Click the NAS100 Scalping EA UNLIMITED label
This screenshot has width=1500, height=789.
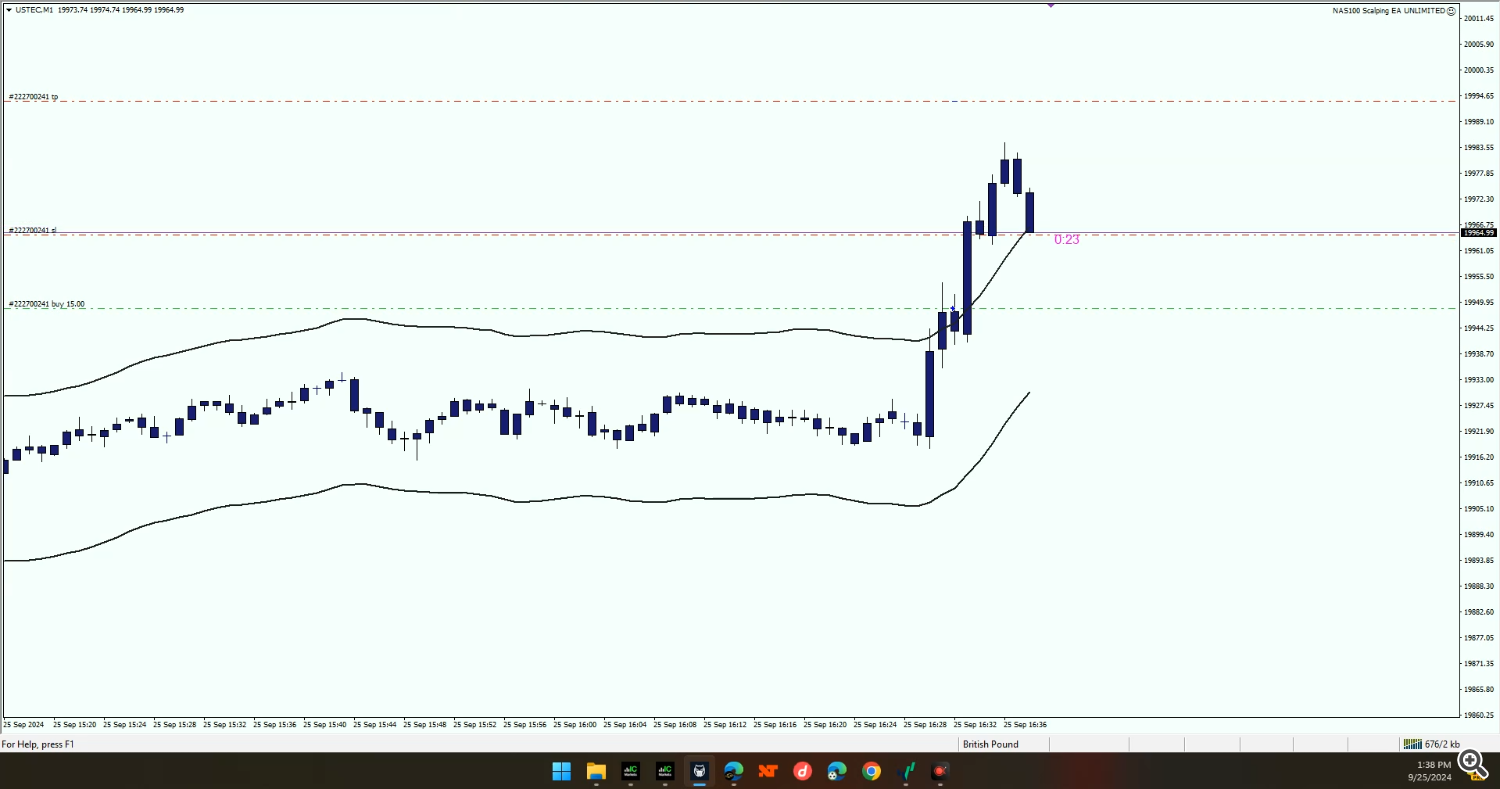(x=1389, y=10)
